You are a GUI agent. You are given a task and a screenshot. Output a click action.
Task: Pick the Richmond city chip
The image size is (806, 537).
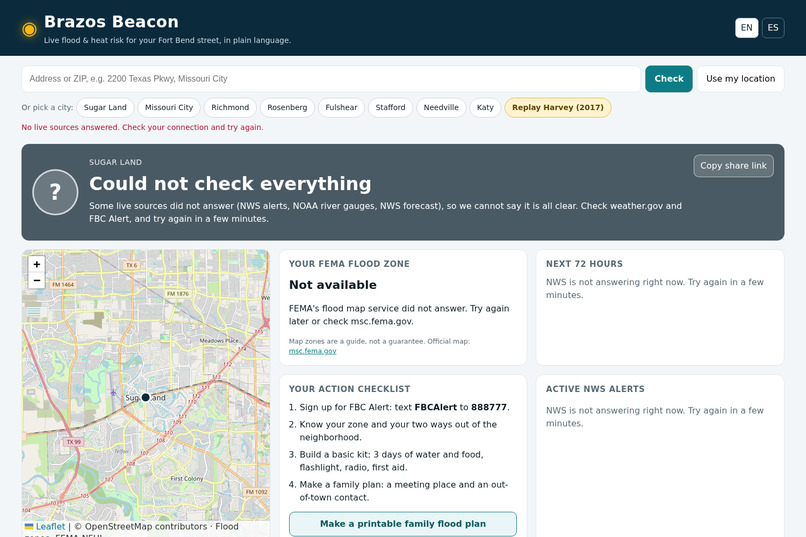230,107
